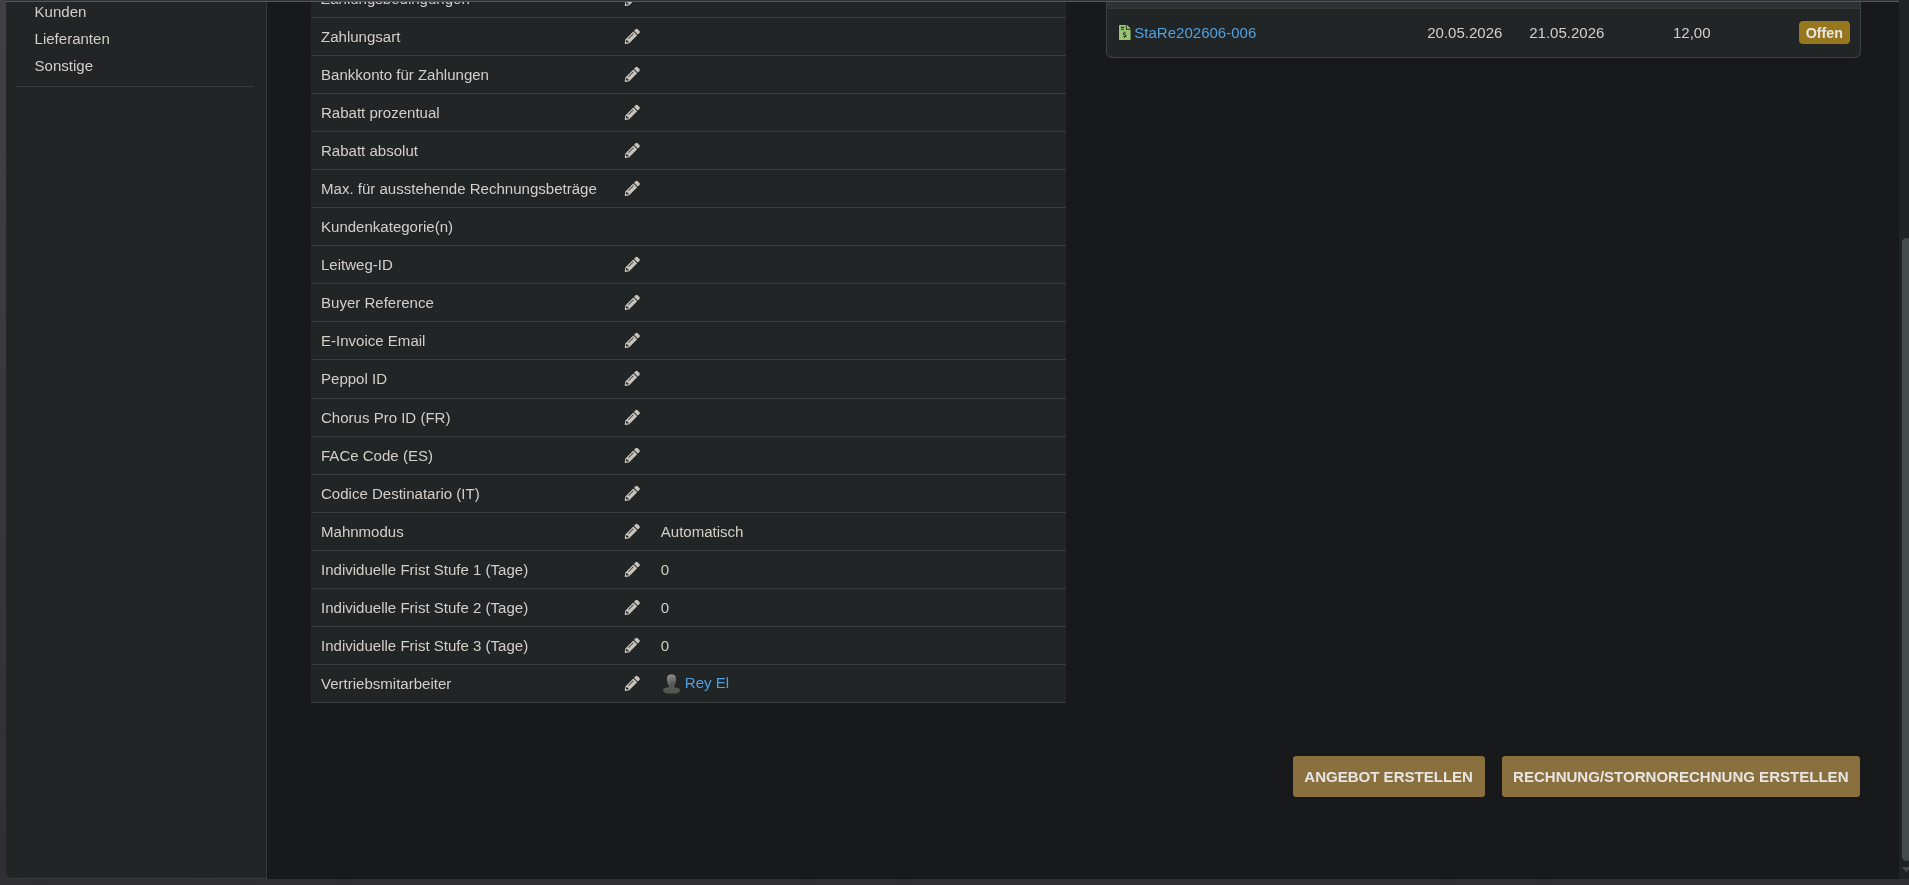Viewport: 1909px width, 885px height.
Task: Edit Individuelle Frist Stufe 3 pencil icon
Action: pyautogui.click(x=632, y=646)
